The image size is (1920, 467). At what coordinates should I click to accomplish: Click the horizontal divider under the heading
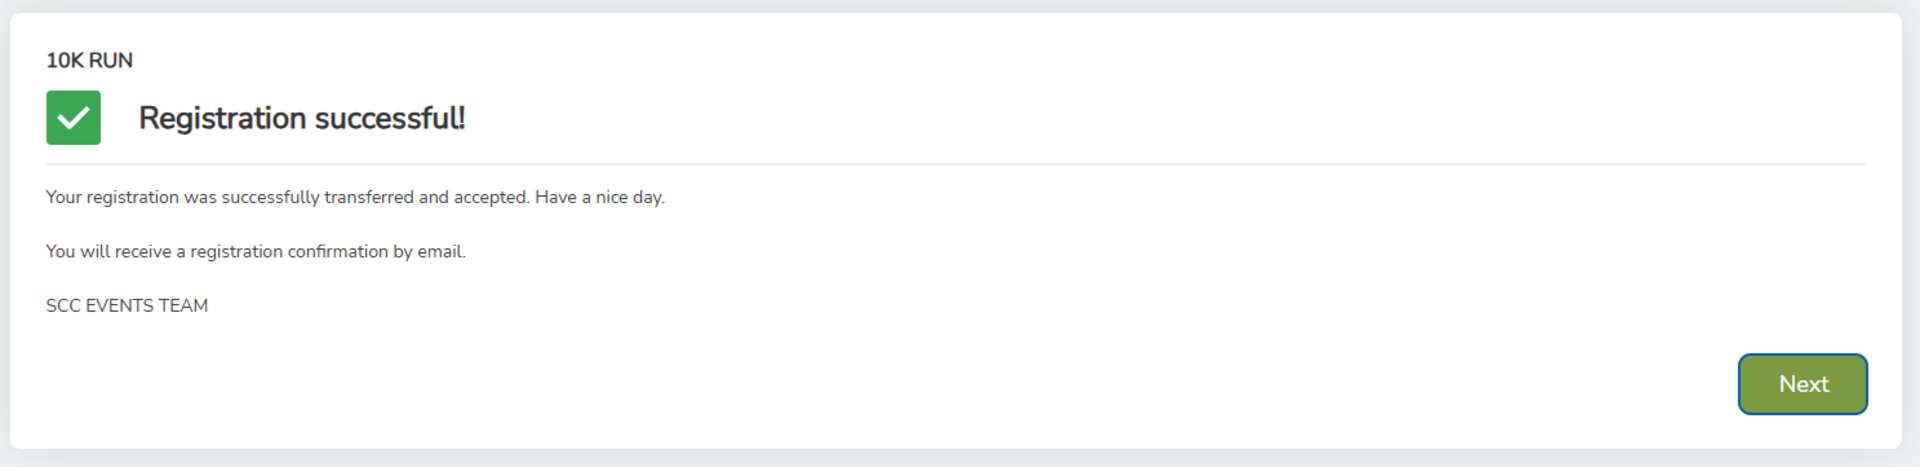coord(955,164)
